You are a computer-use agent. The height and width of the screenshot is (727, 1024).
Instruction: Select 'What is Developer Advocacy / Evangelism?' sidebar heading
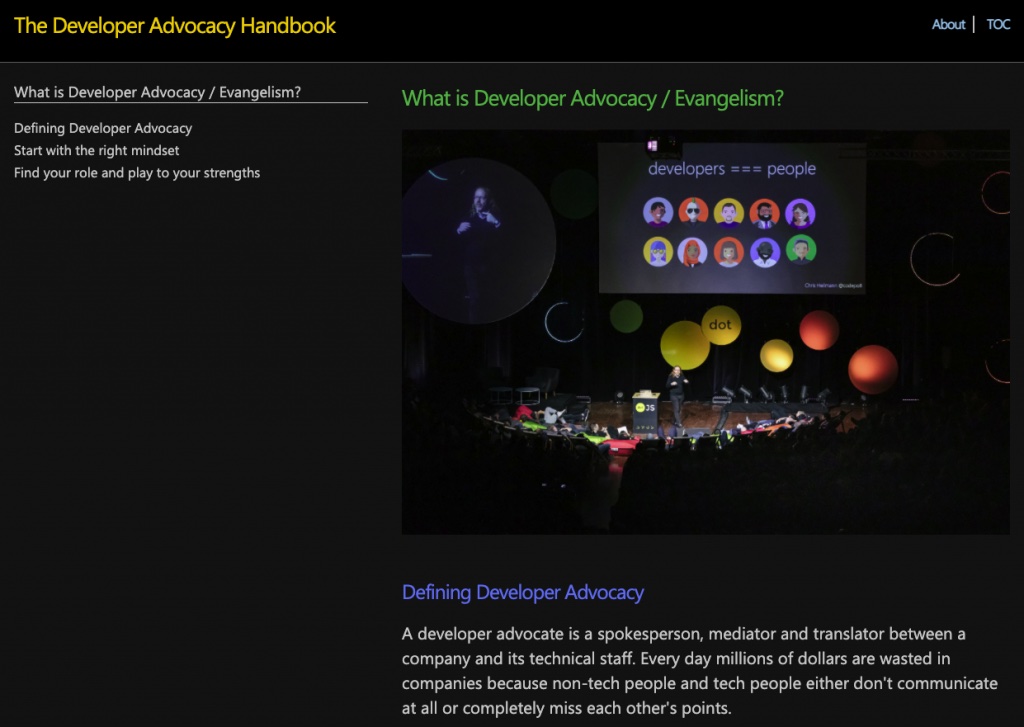pos(157,92)
